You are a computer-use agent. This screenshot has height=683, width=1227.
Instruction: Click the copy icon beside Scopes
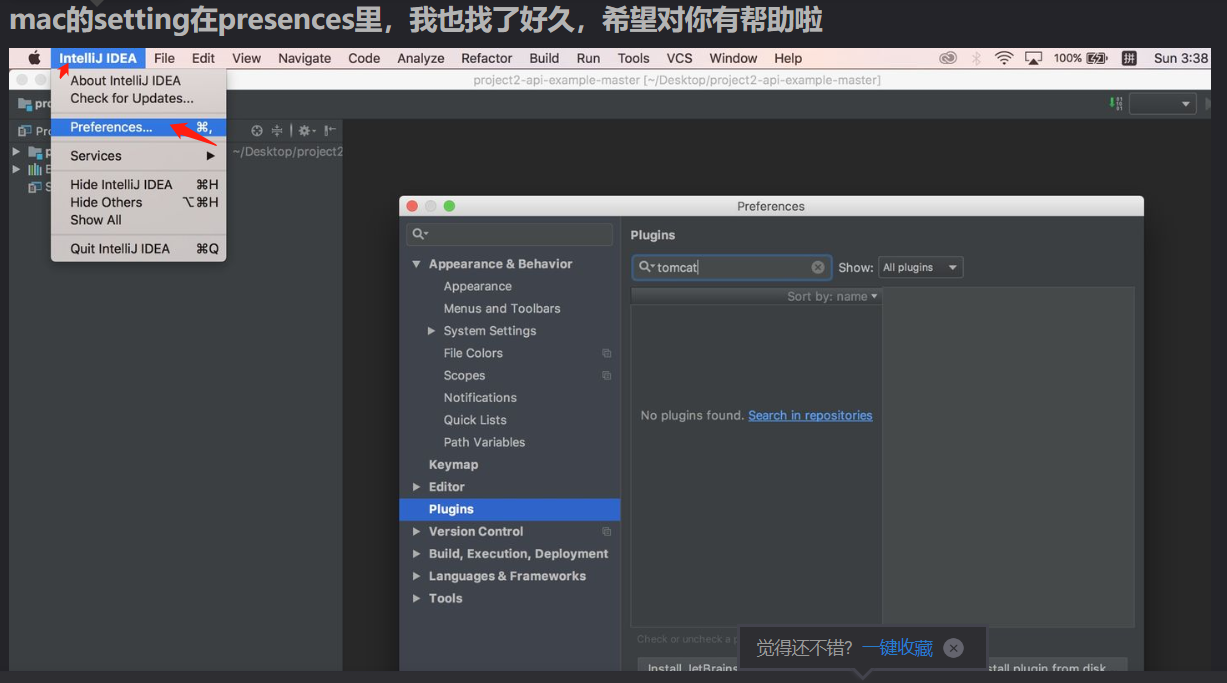(606, 375)
